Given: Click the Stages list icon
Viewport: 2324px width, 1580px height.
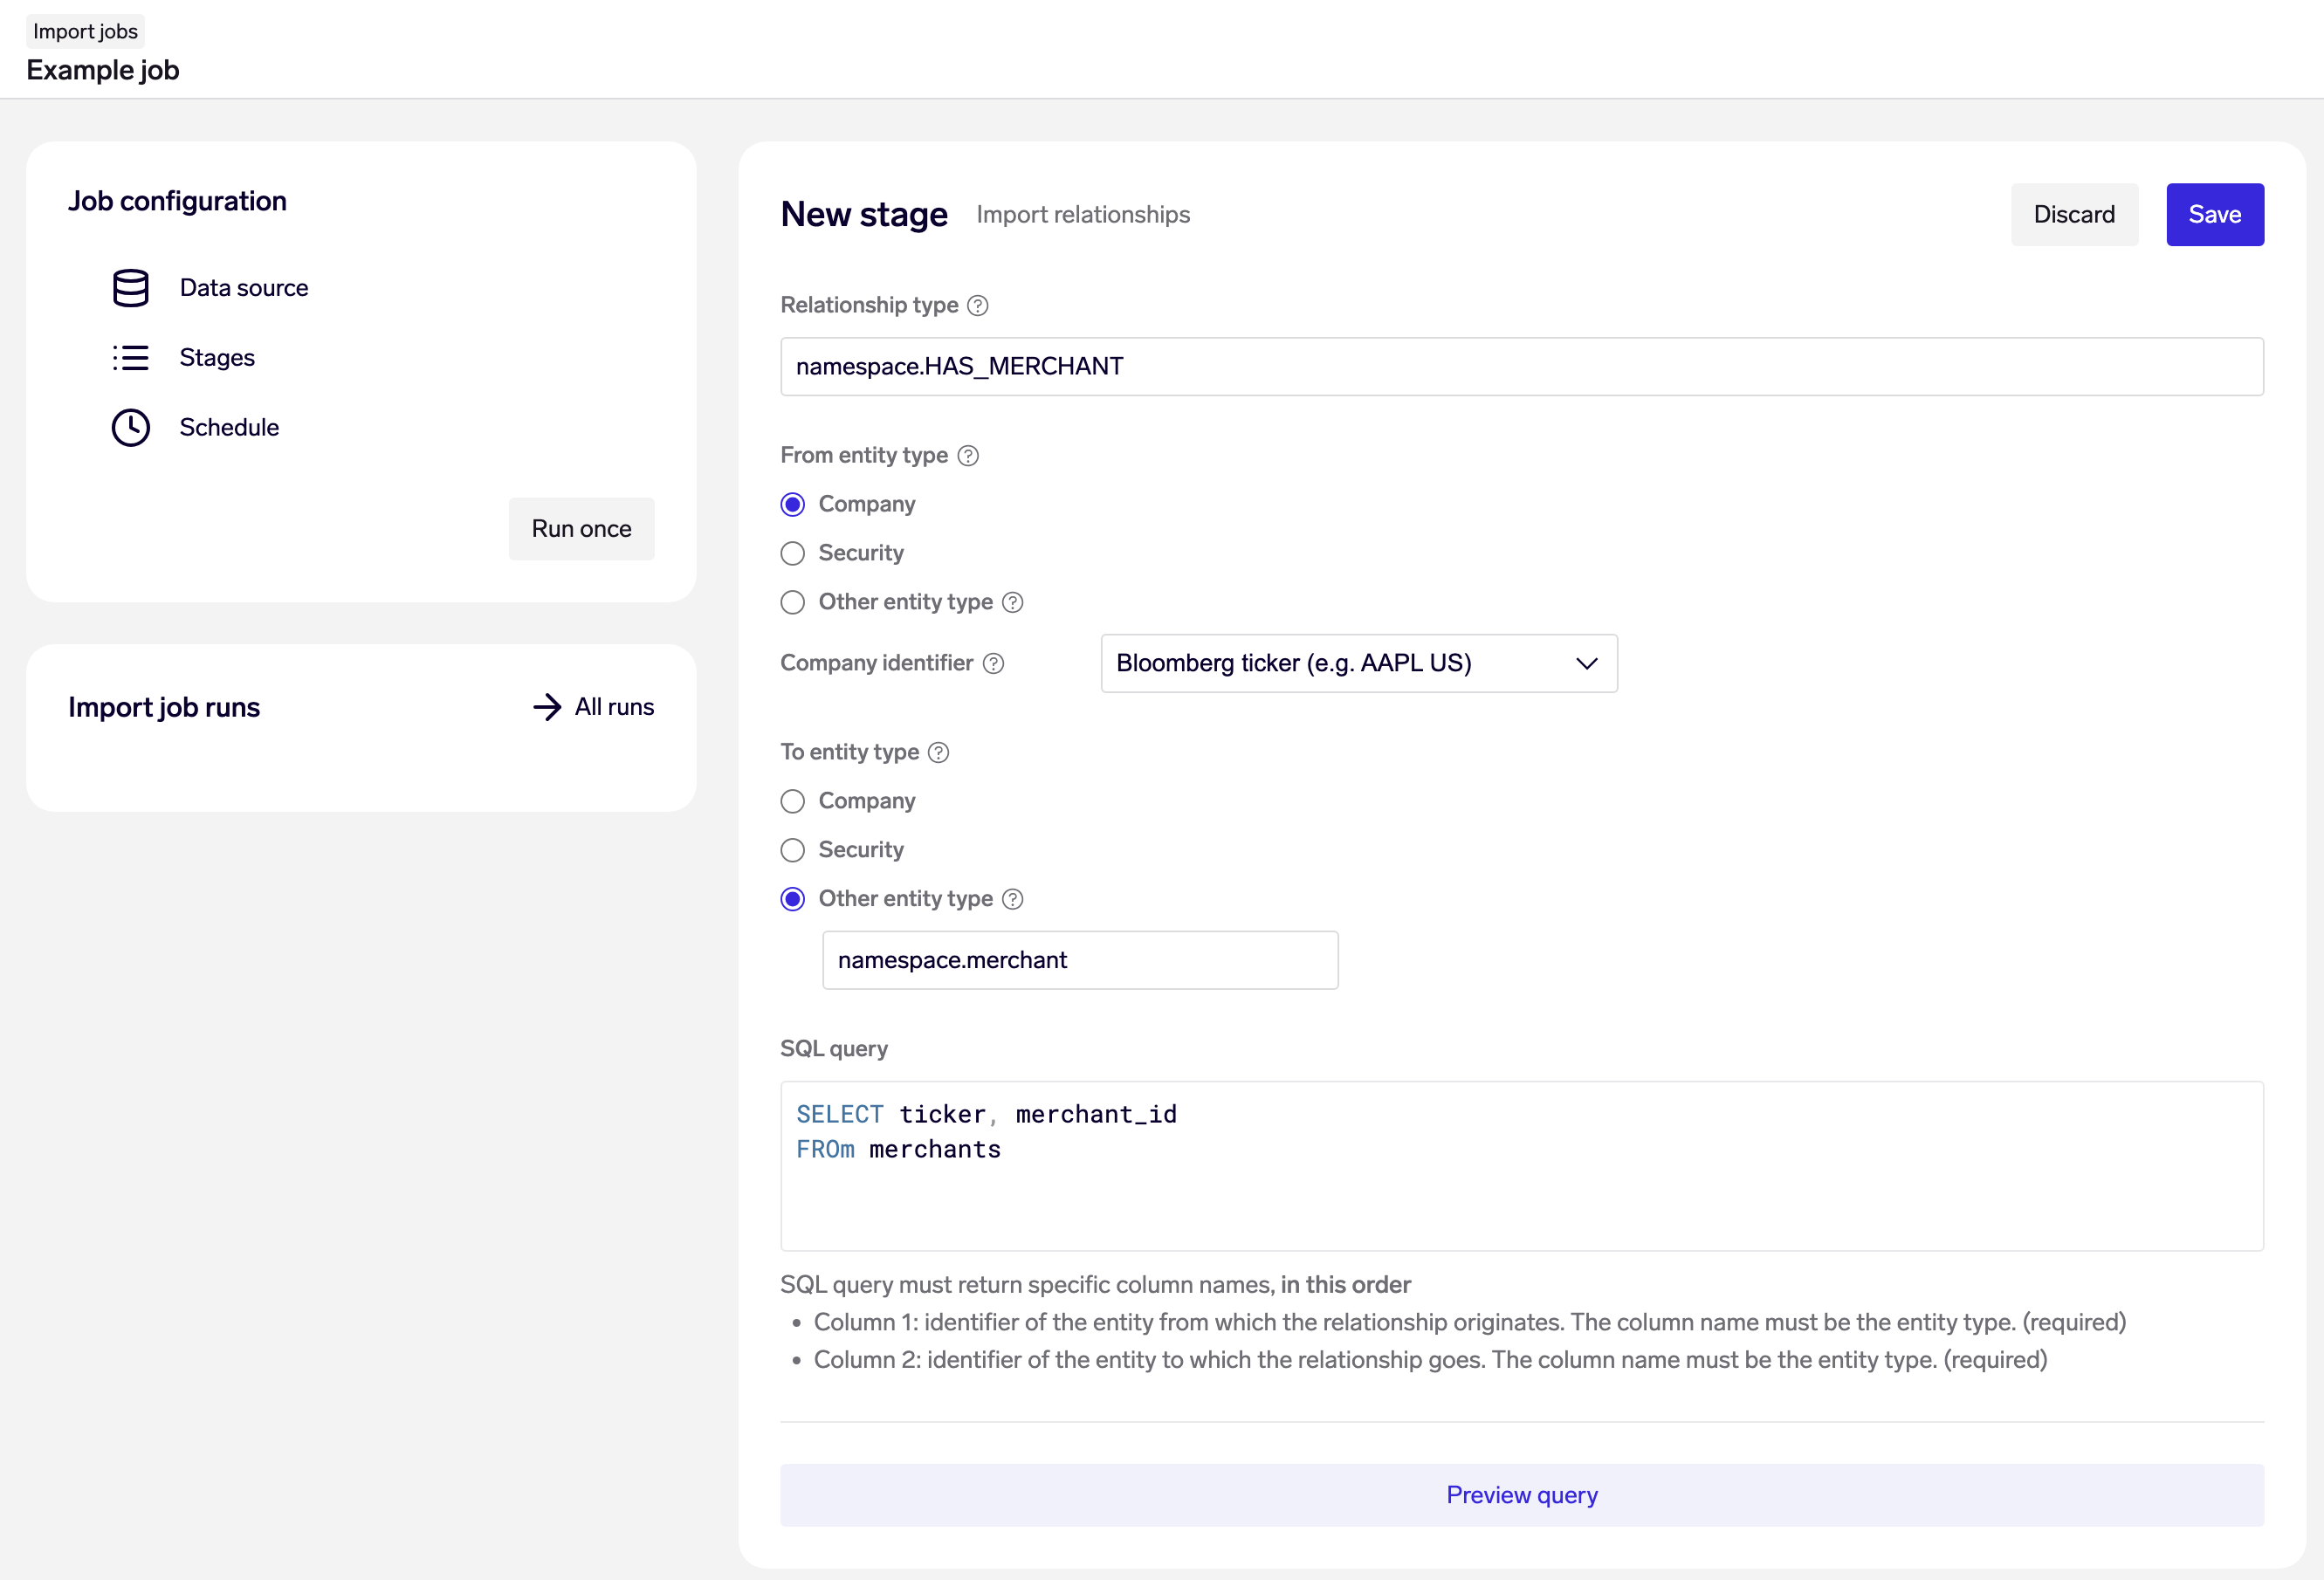Looking at the screenshot, I should 131,358.
